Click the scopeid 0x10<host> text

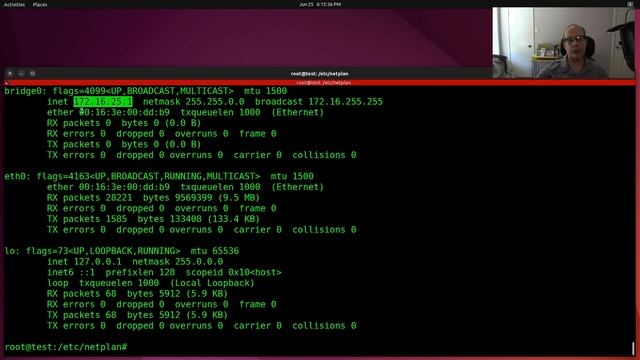(x=233, y=272)
